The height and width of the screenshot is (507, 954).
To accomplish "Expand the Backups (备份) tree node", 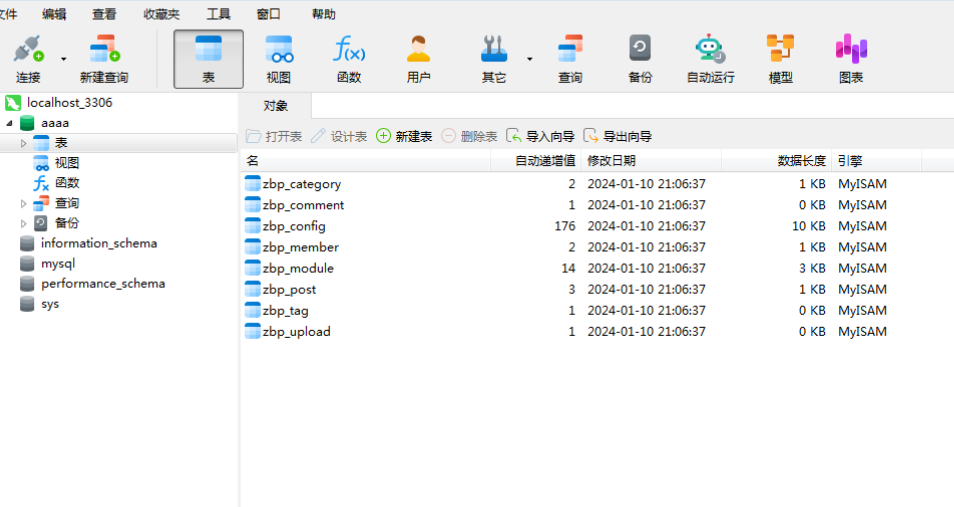I will coord(24,223).
